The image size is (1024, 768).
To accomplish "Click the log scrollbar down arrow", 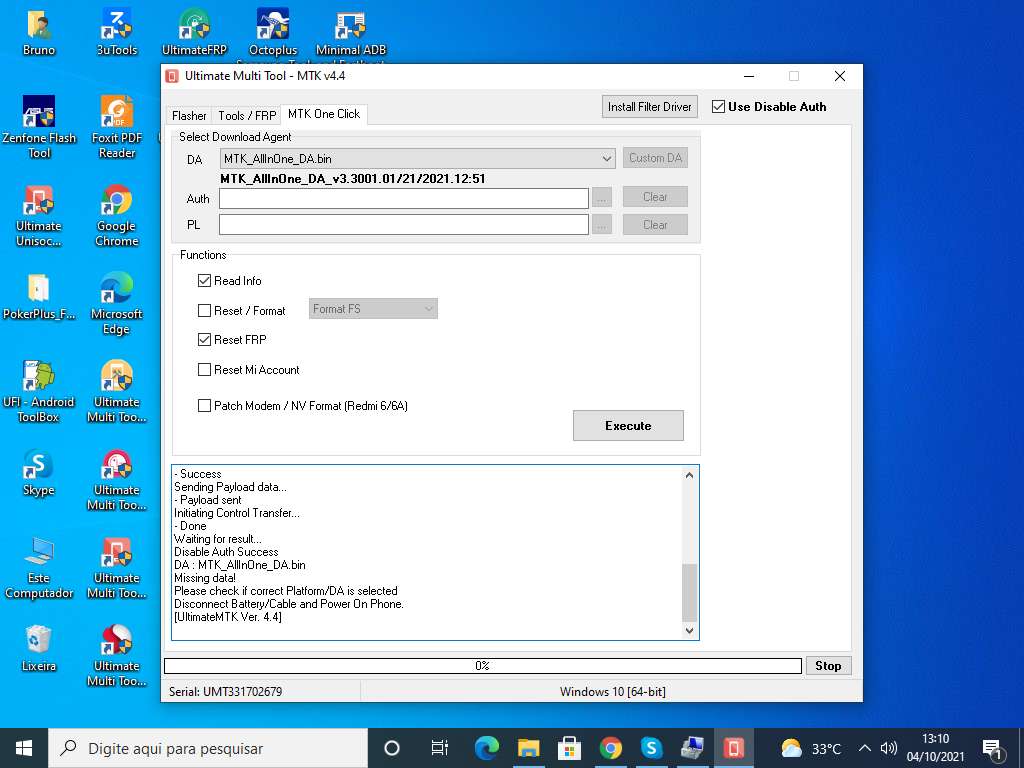I will coord(690,631).
